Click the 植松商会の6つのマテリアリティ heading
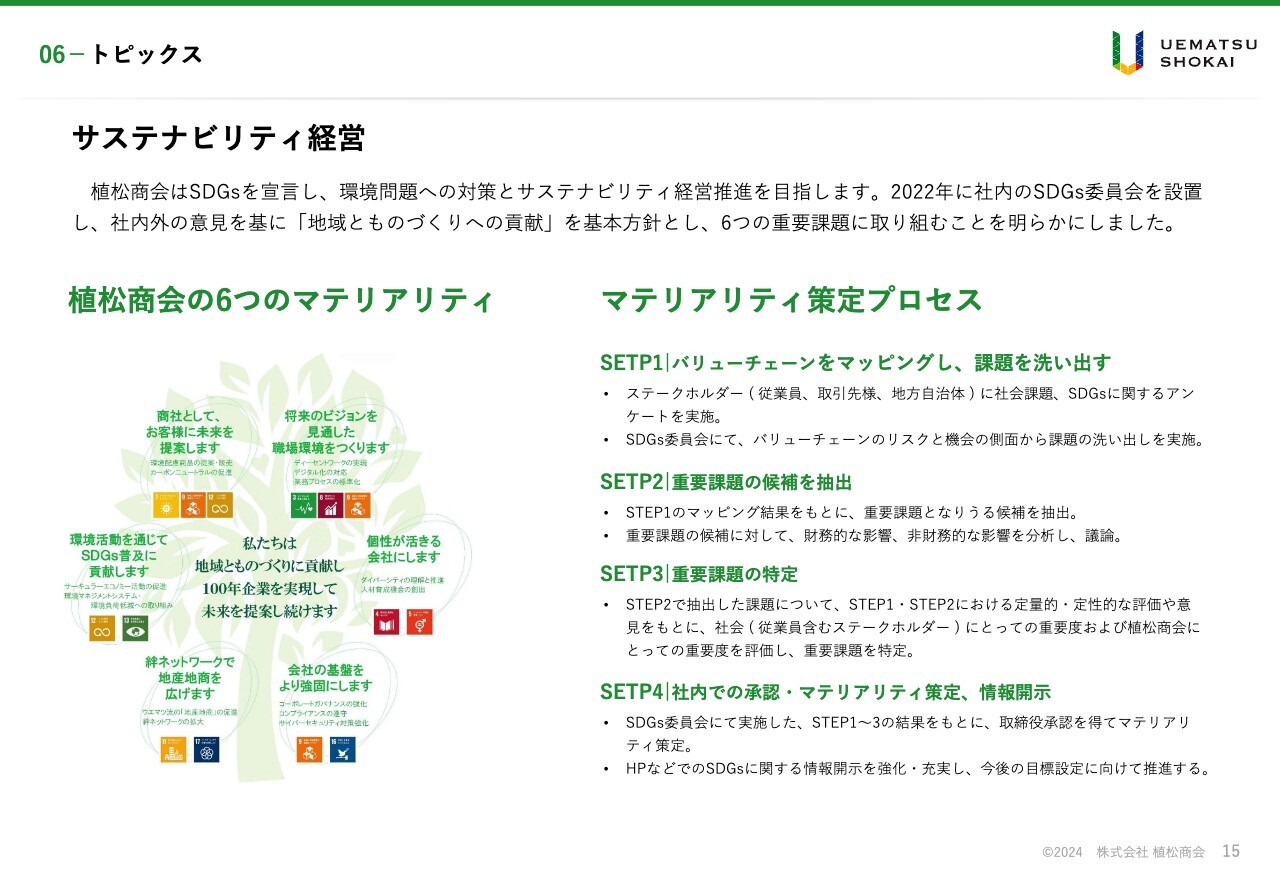 click(x=281, y=300)
